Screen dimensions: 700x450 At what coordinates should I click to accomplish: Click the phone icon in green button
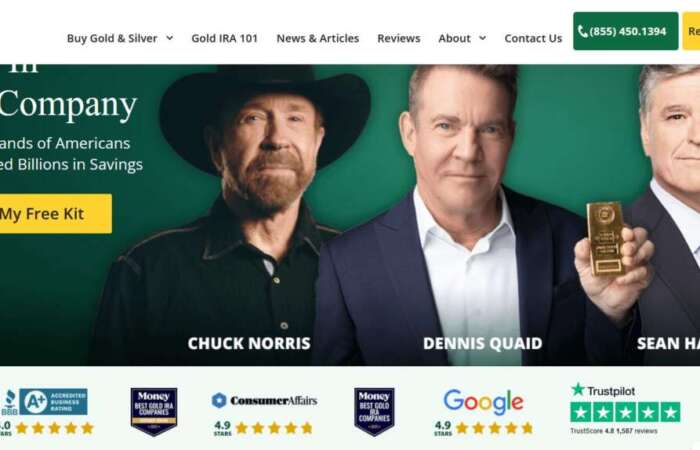(583, 31)
